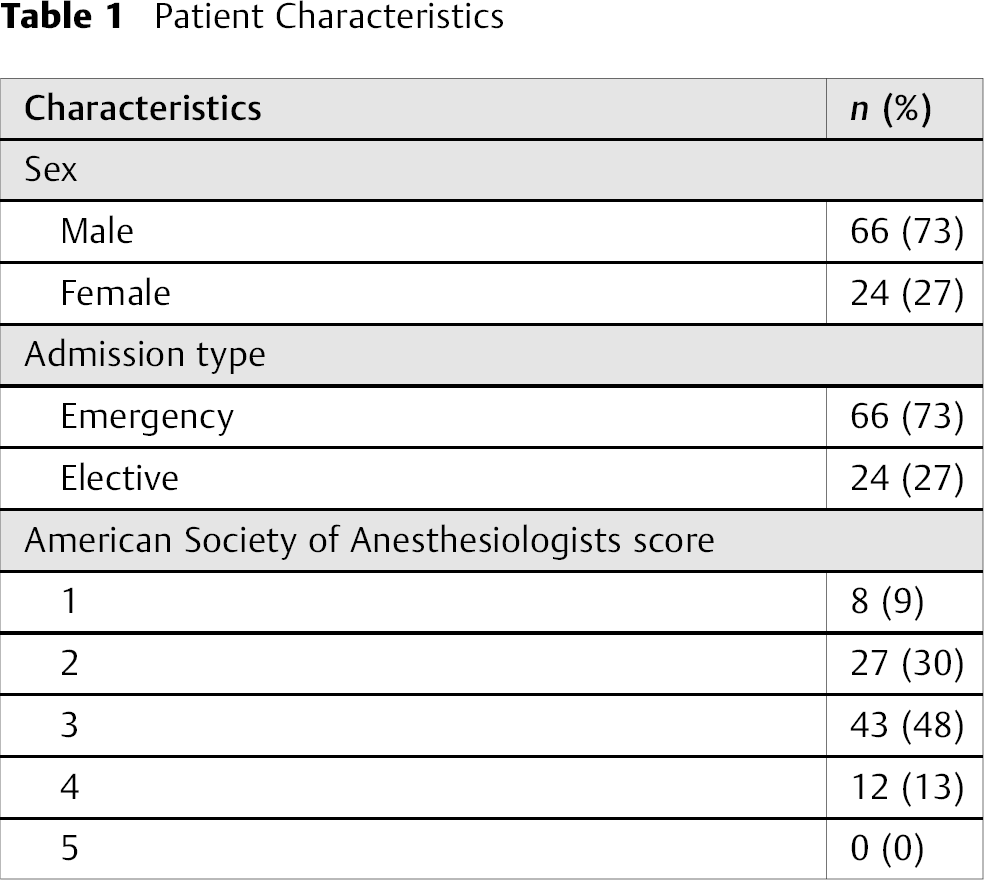Select the Female row label
This screenshot has height=880, width=984.
tap(115, 293)
